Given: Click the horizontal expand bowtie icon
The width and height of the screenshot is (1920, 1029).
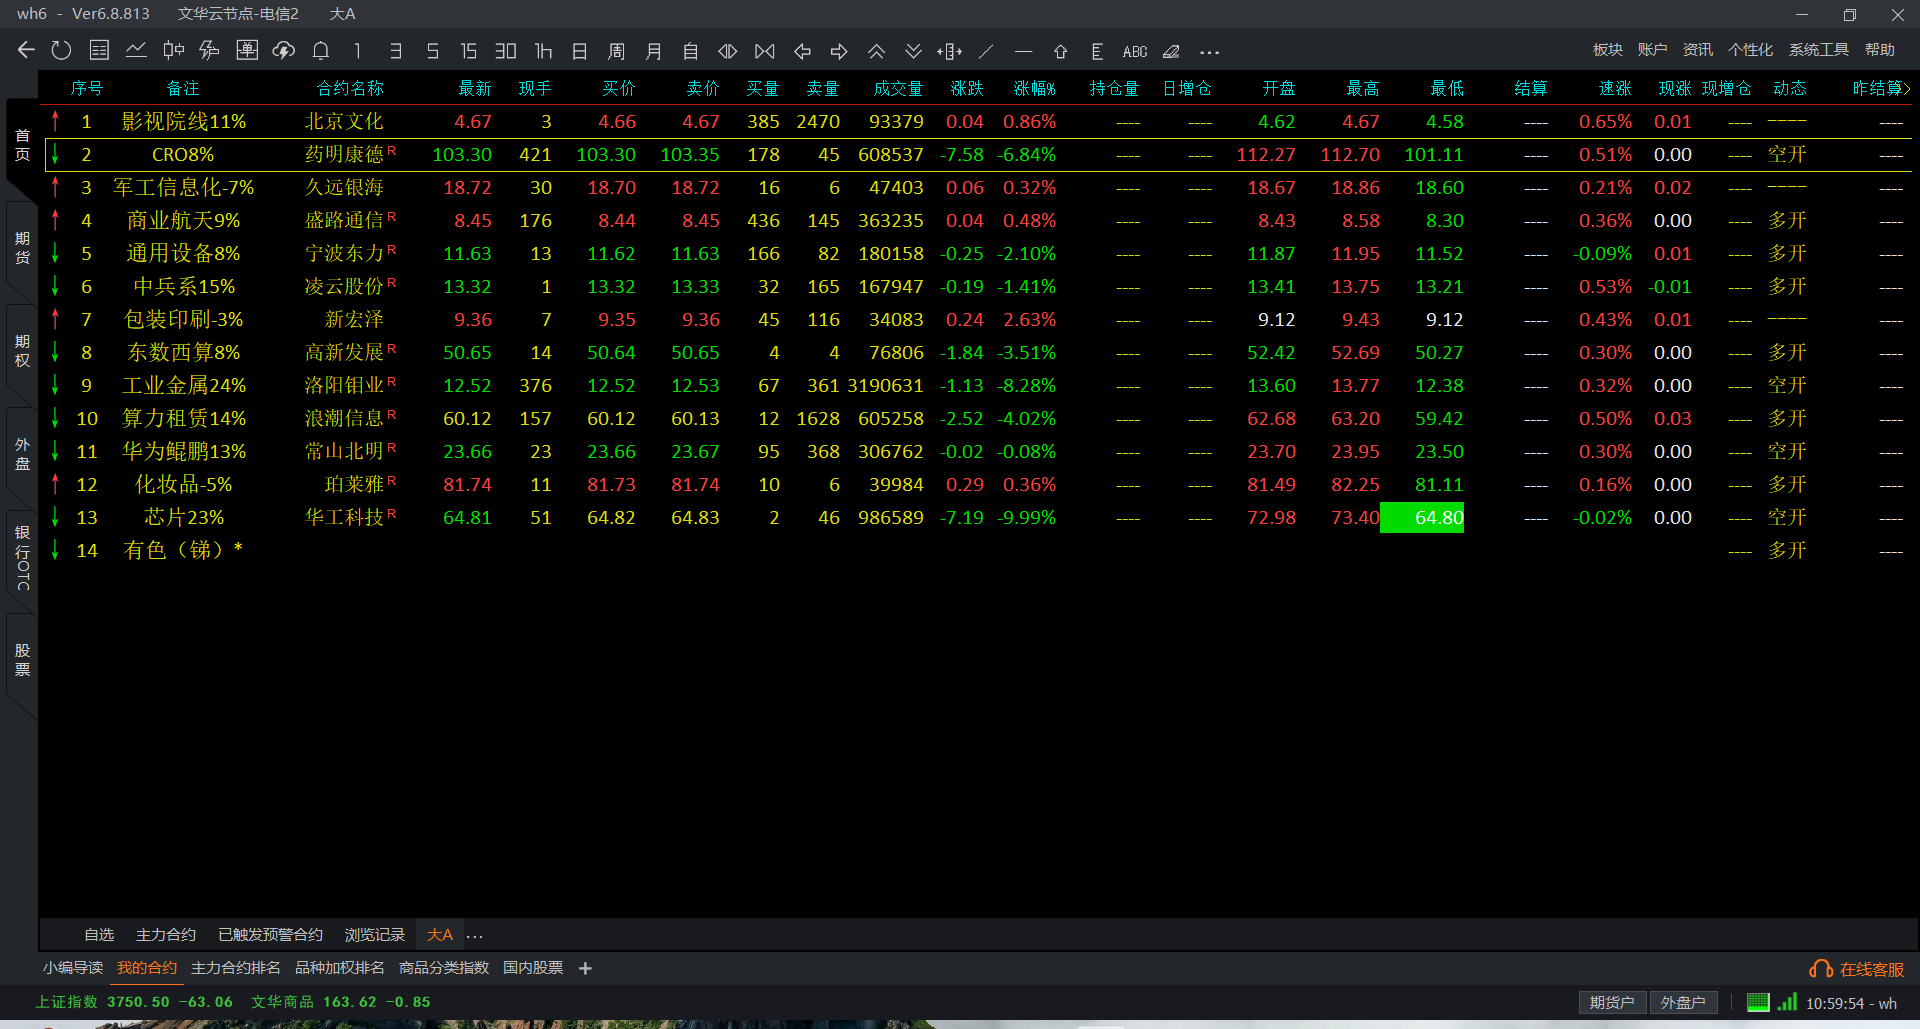Looking at the screenshot, I should (765, 51).
